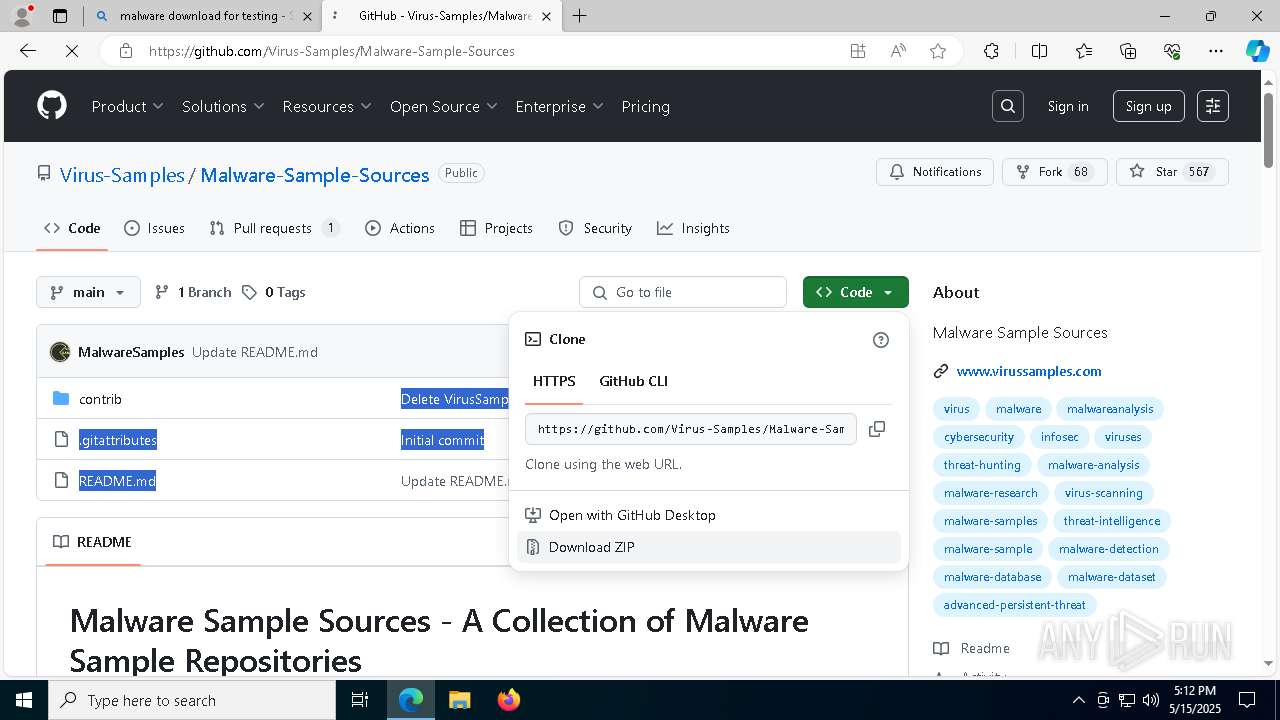1280x720 pixels.
Task: Open the browser profile avatar
Action: [x=21, y=16]
